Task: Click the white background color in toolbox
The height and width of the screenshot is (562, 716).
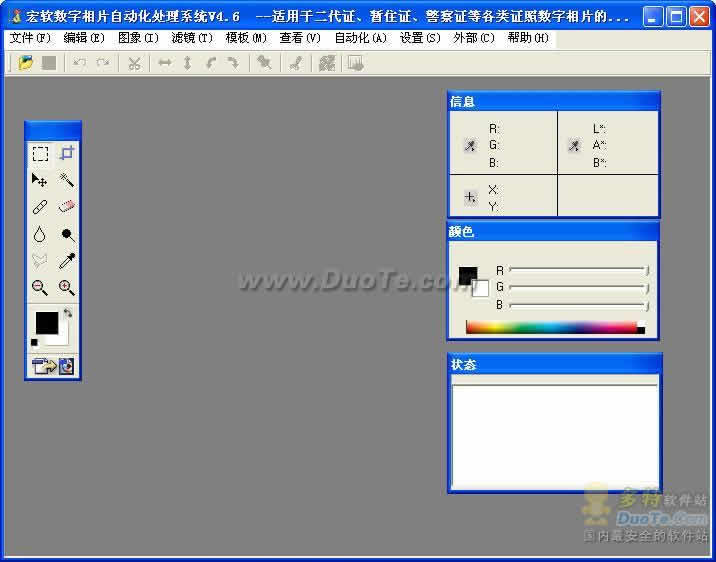Action: [62, 338]
